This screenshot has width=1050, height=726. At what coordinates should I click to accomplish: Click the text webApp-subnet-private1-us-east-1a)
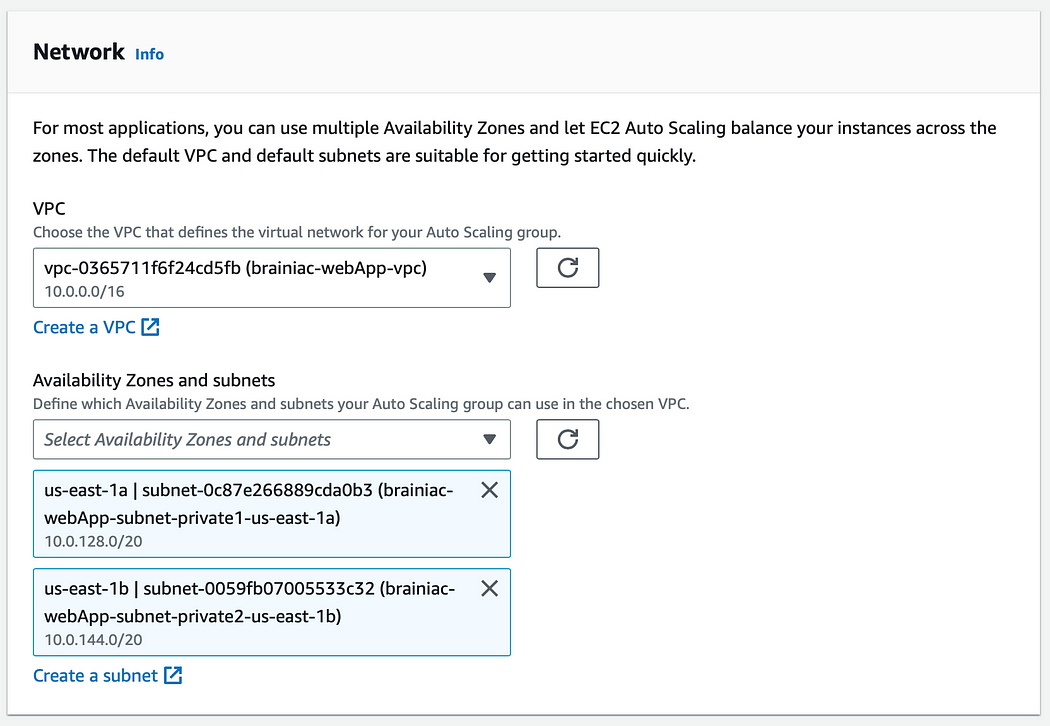coord(192,518)
